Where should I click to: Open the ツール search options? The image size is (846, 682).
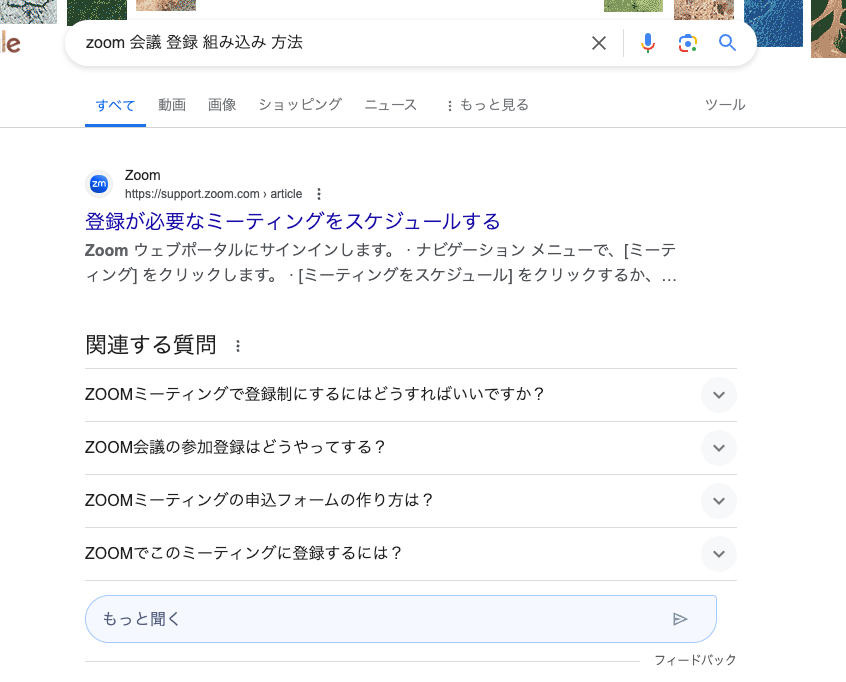tap(725, 105)
